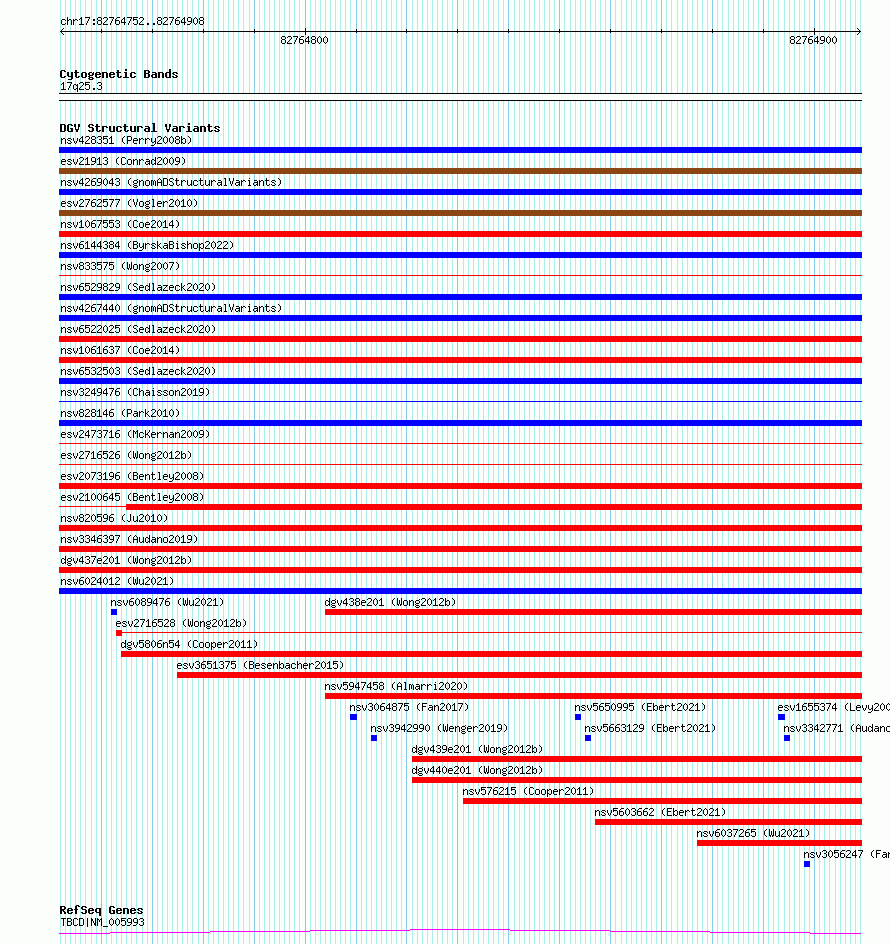Image resolution: width=890 pixels, height=944 pixels.
Task: Click the nsv833575 (Wong2007) variant label
Action: click(x=120, y=266)
